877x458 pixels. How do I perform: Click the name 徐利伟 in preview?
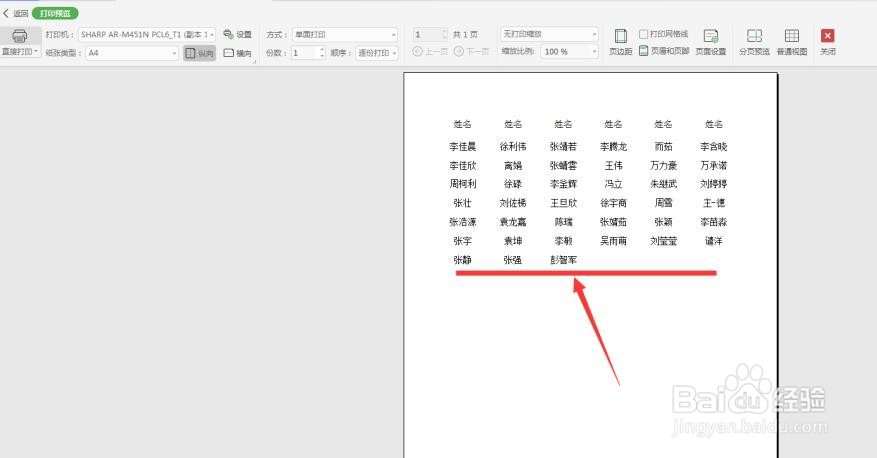coord(513,147)
